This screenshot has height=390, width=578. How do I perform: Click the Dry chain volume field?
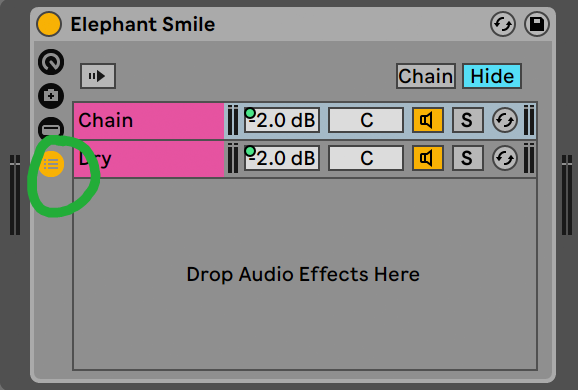coord(282,158)
